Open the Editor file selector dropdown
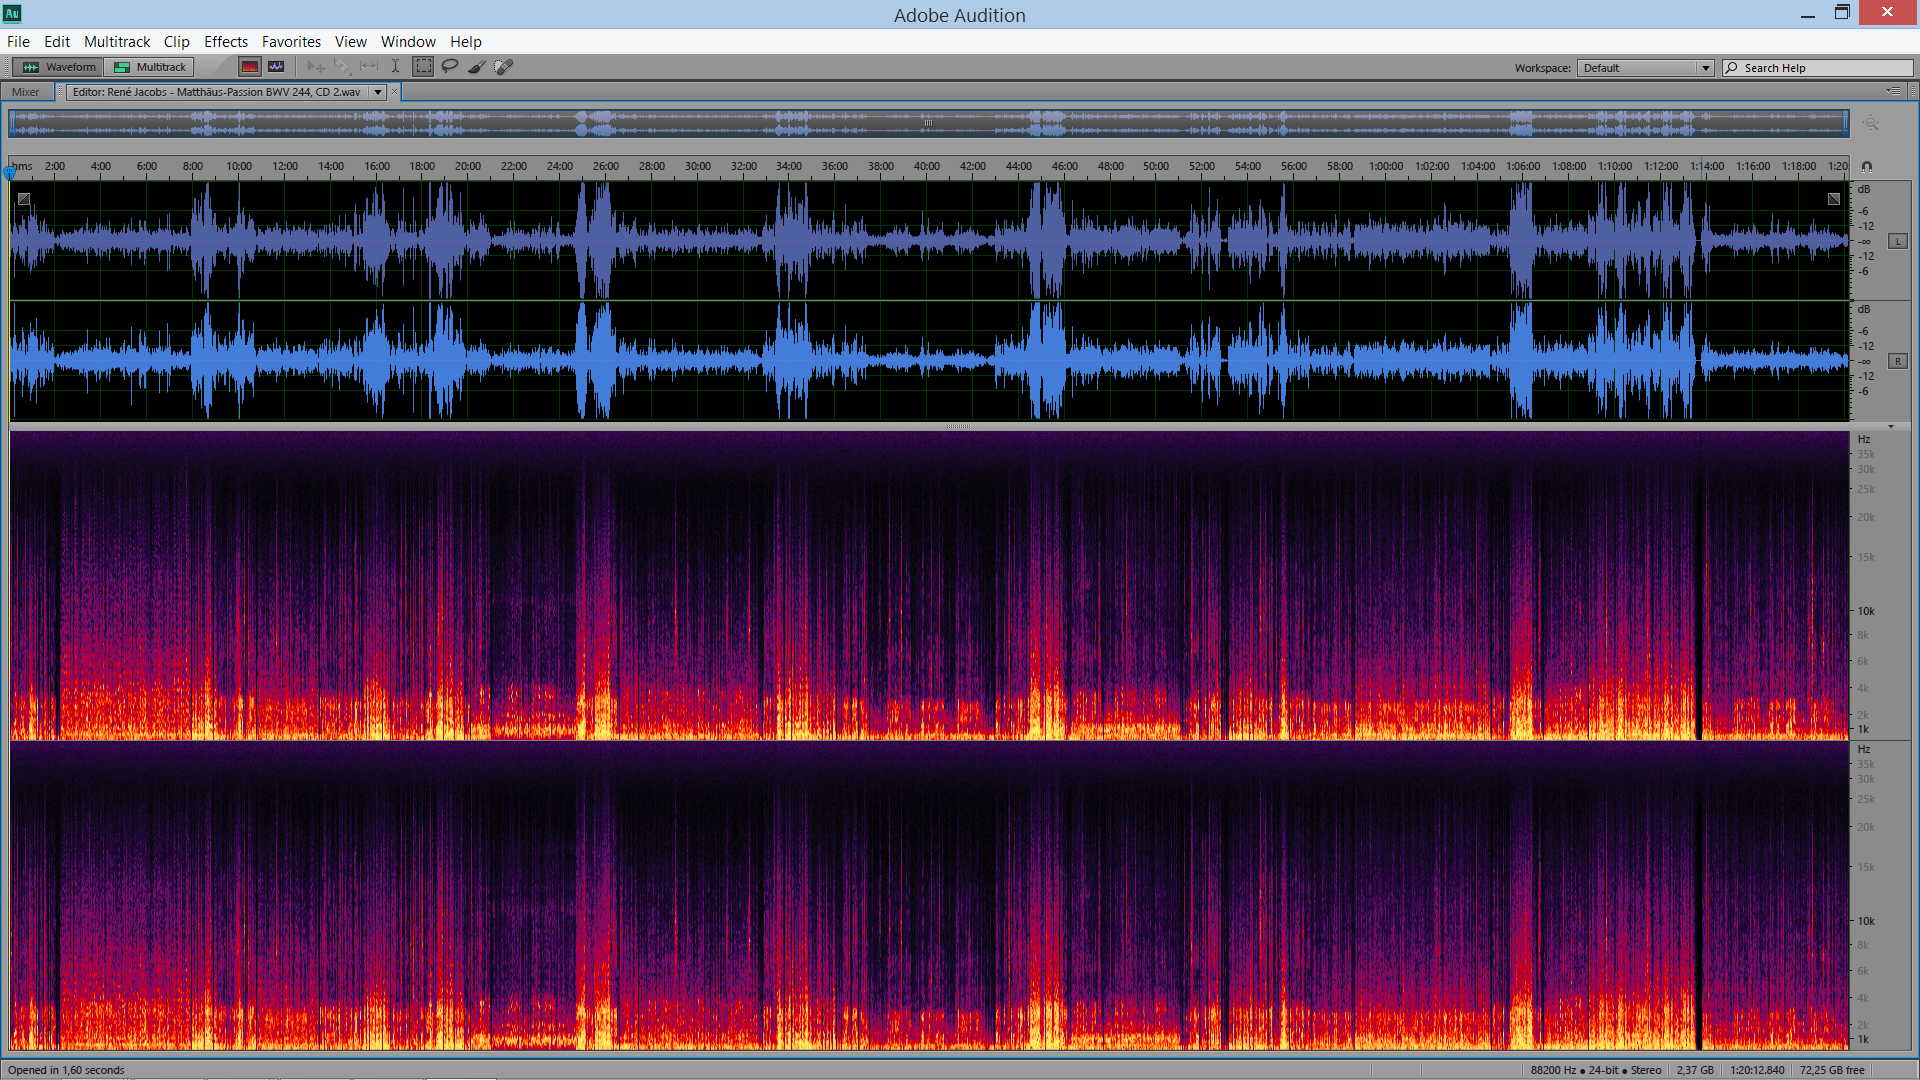Viewport: 1920px width, 1080px height. click(x=378, y=92)
